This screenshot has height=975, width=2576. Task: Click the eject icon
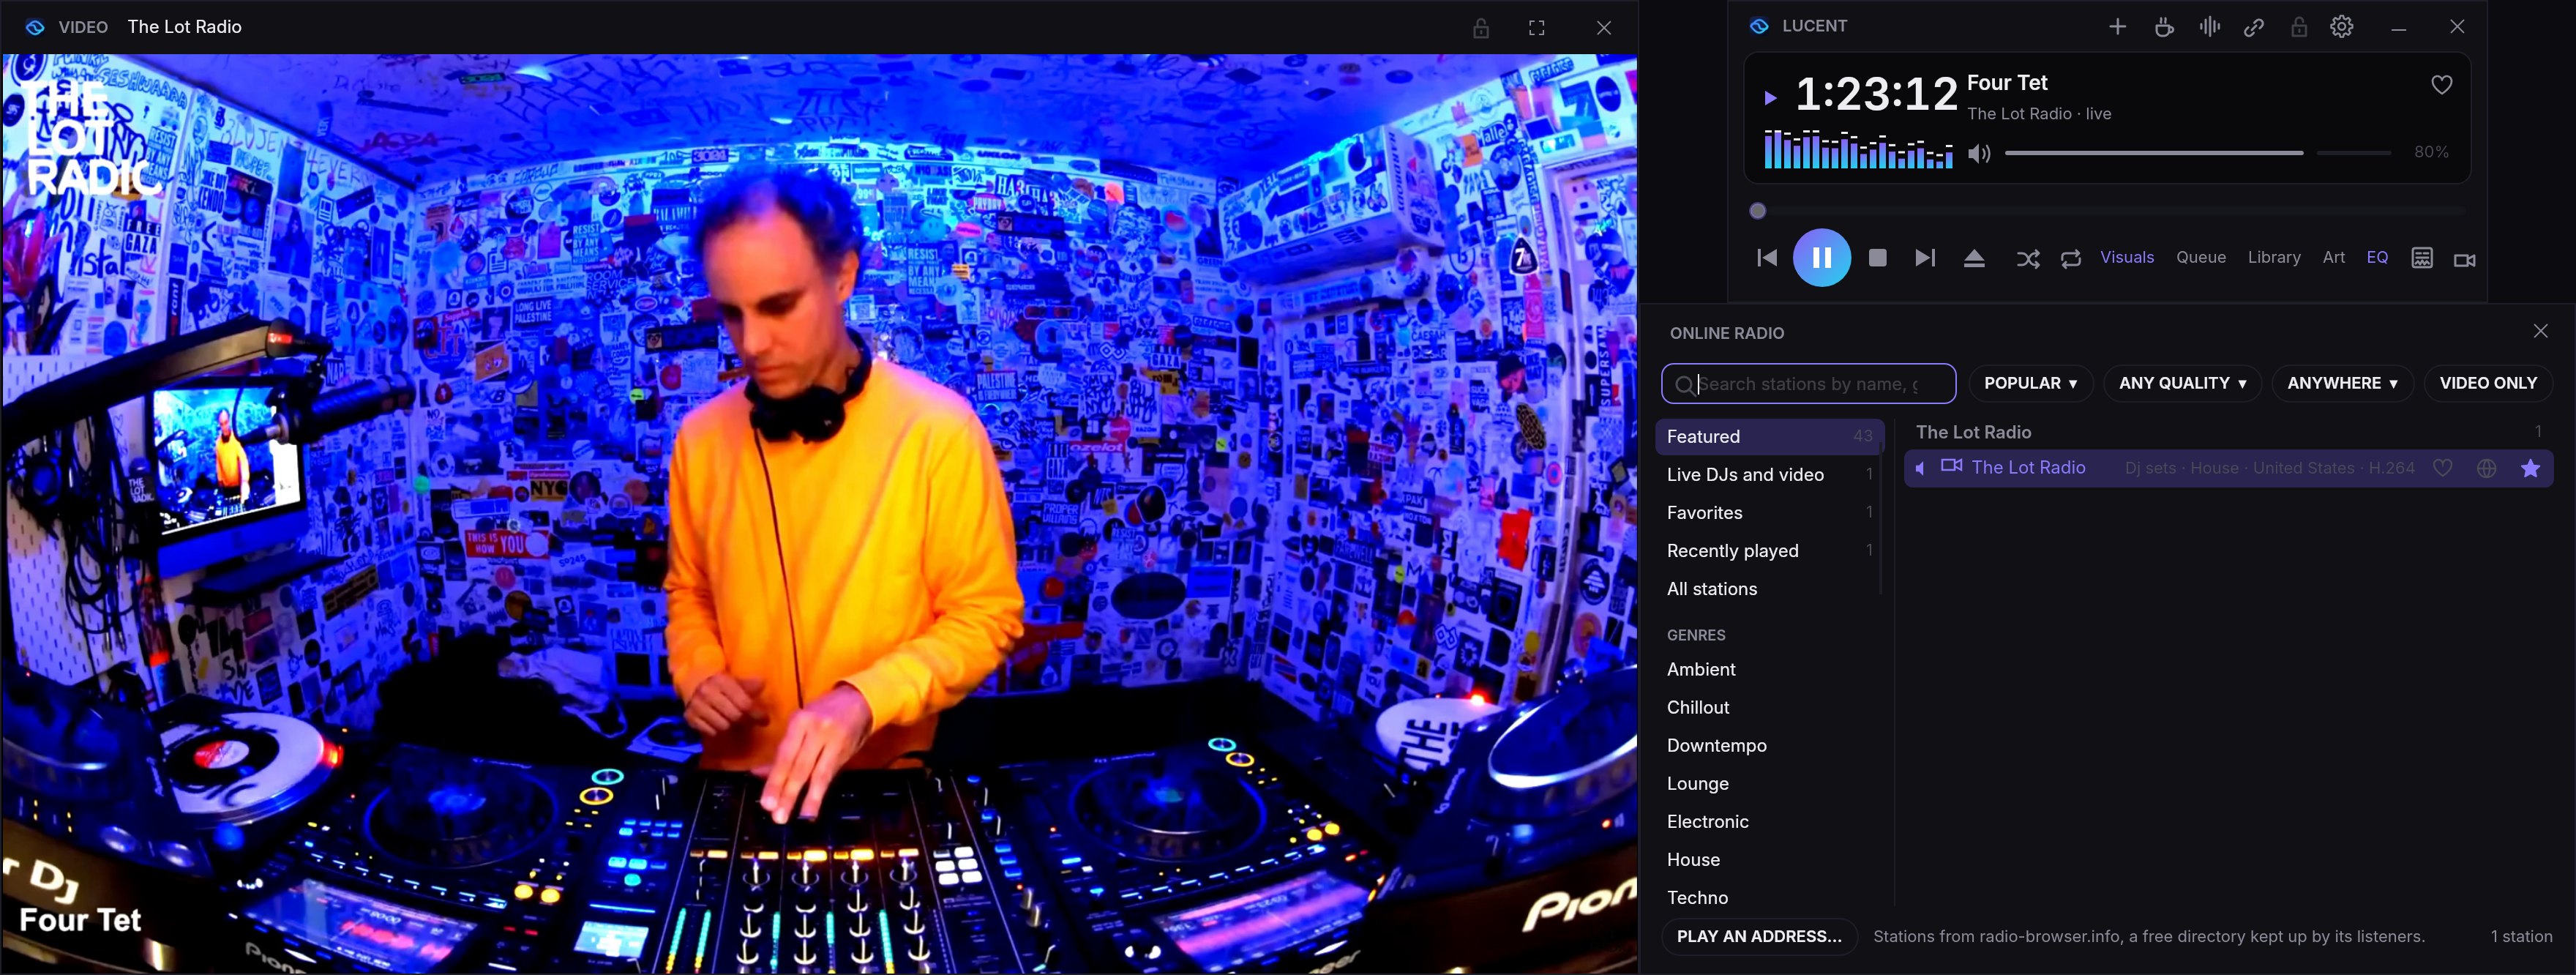1973,259
